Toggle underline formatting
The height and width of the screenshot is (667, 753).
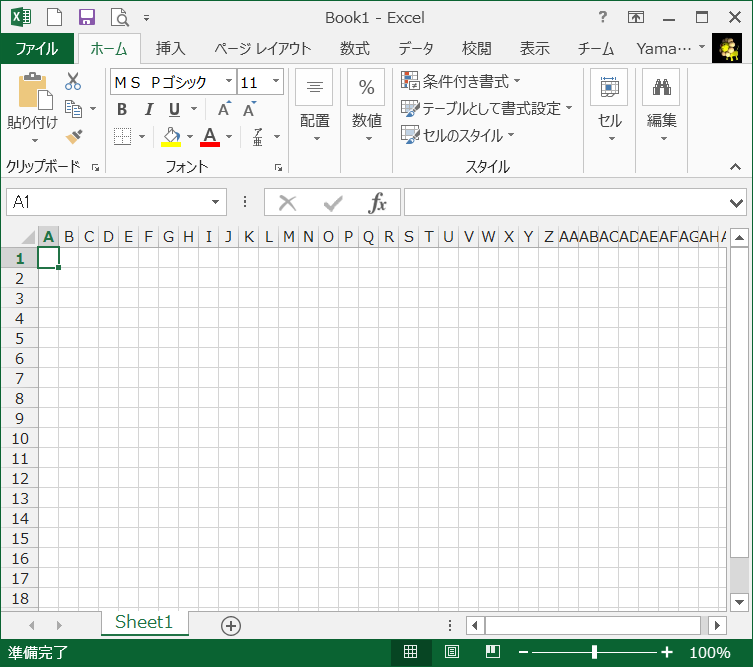[174, 109]
